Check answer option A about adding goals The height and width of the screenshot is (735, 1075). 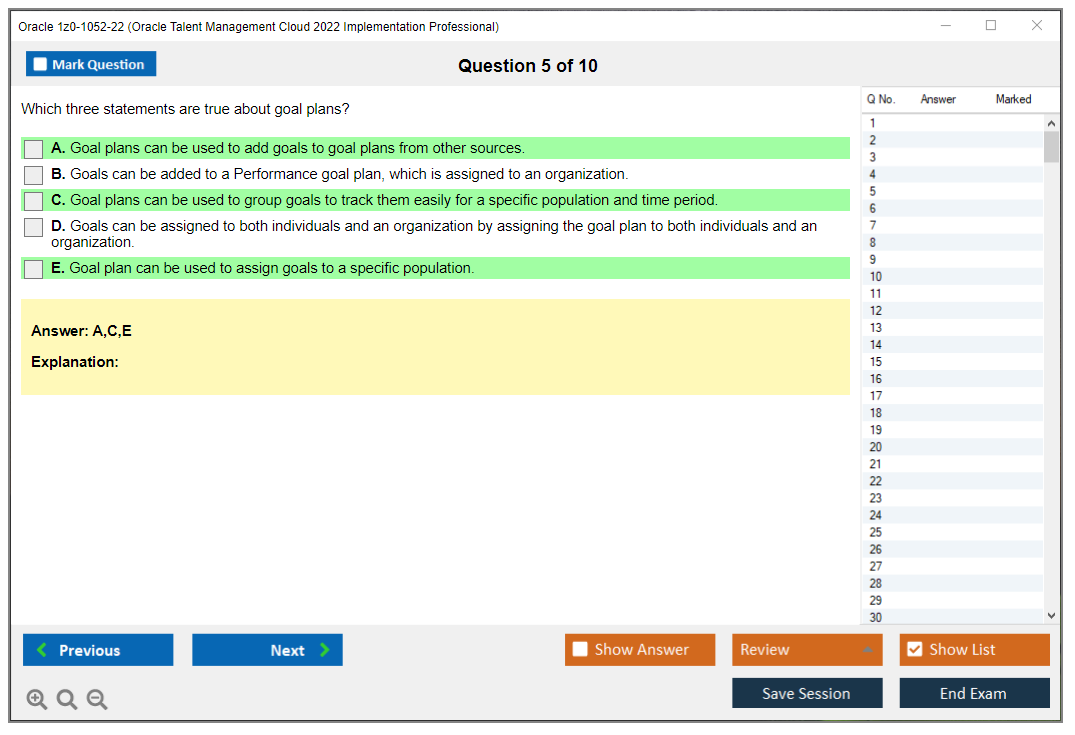32,148
